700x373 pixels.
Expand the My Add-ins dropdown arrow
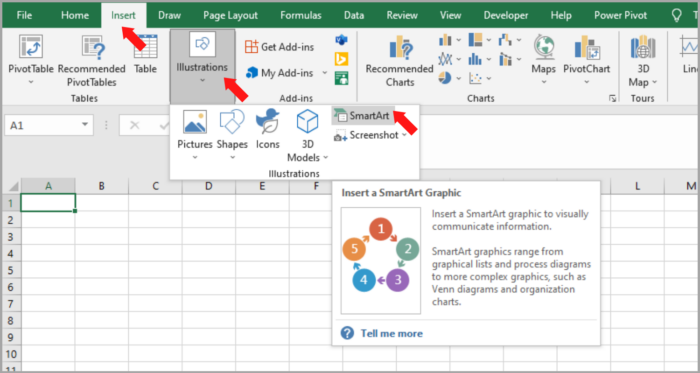point(325,73)
